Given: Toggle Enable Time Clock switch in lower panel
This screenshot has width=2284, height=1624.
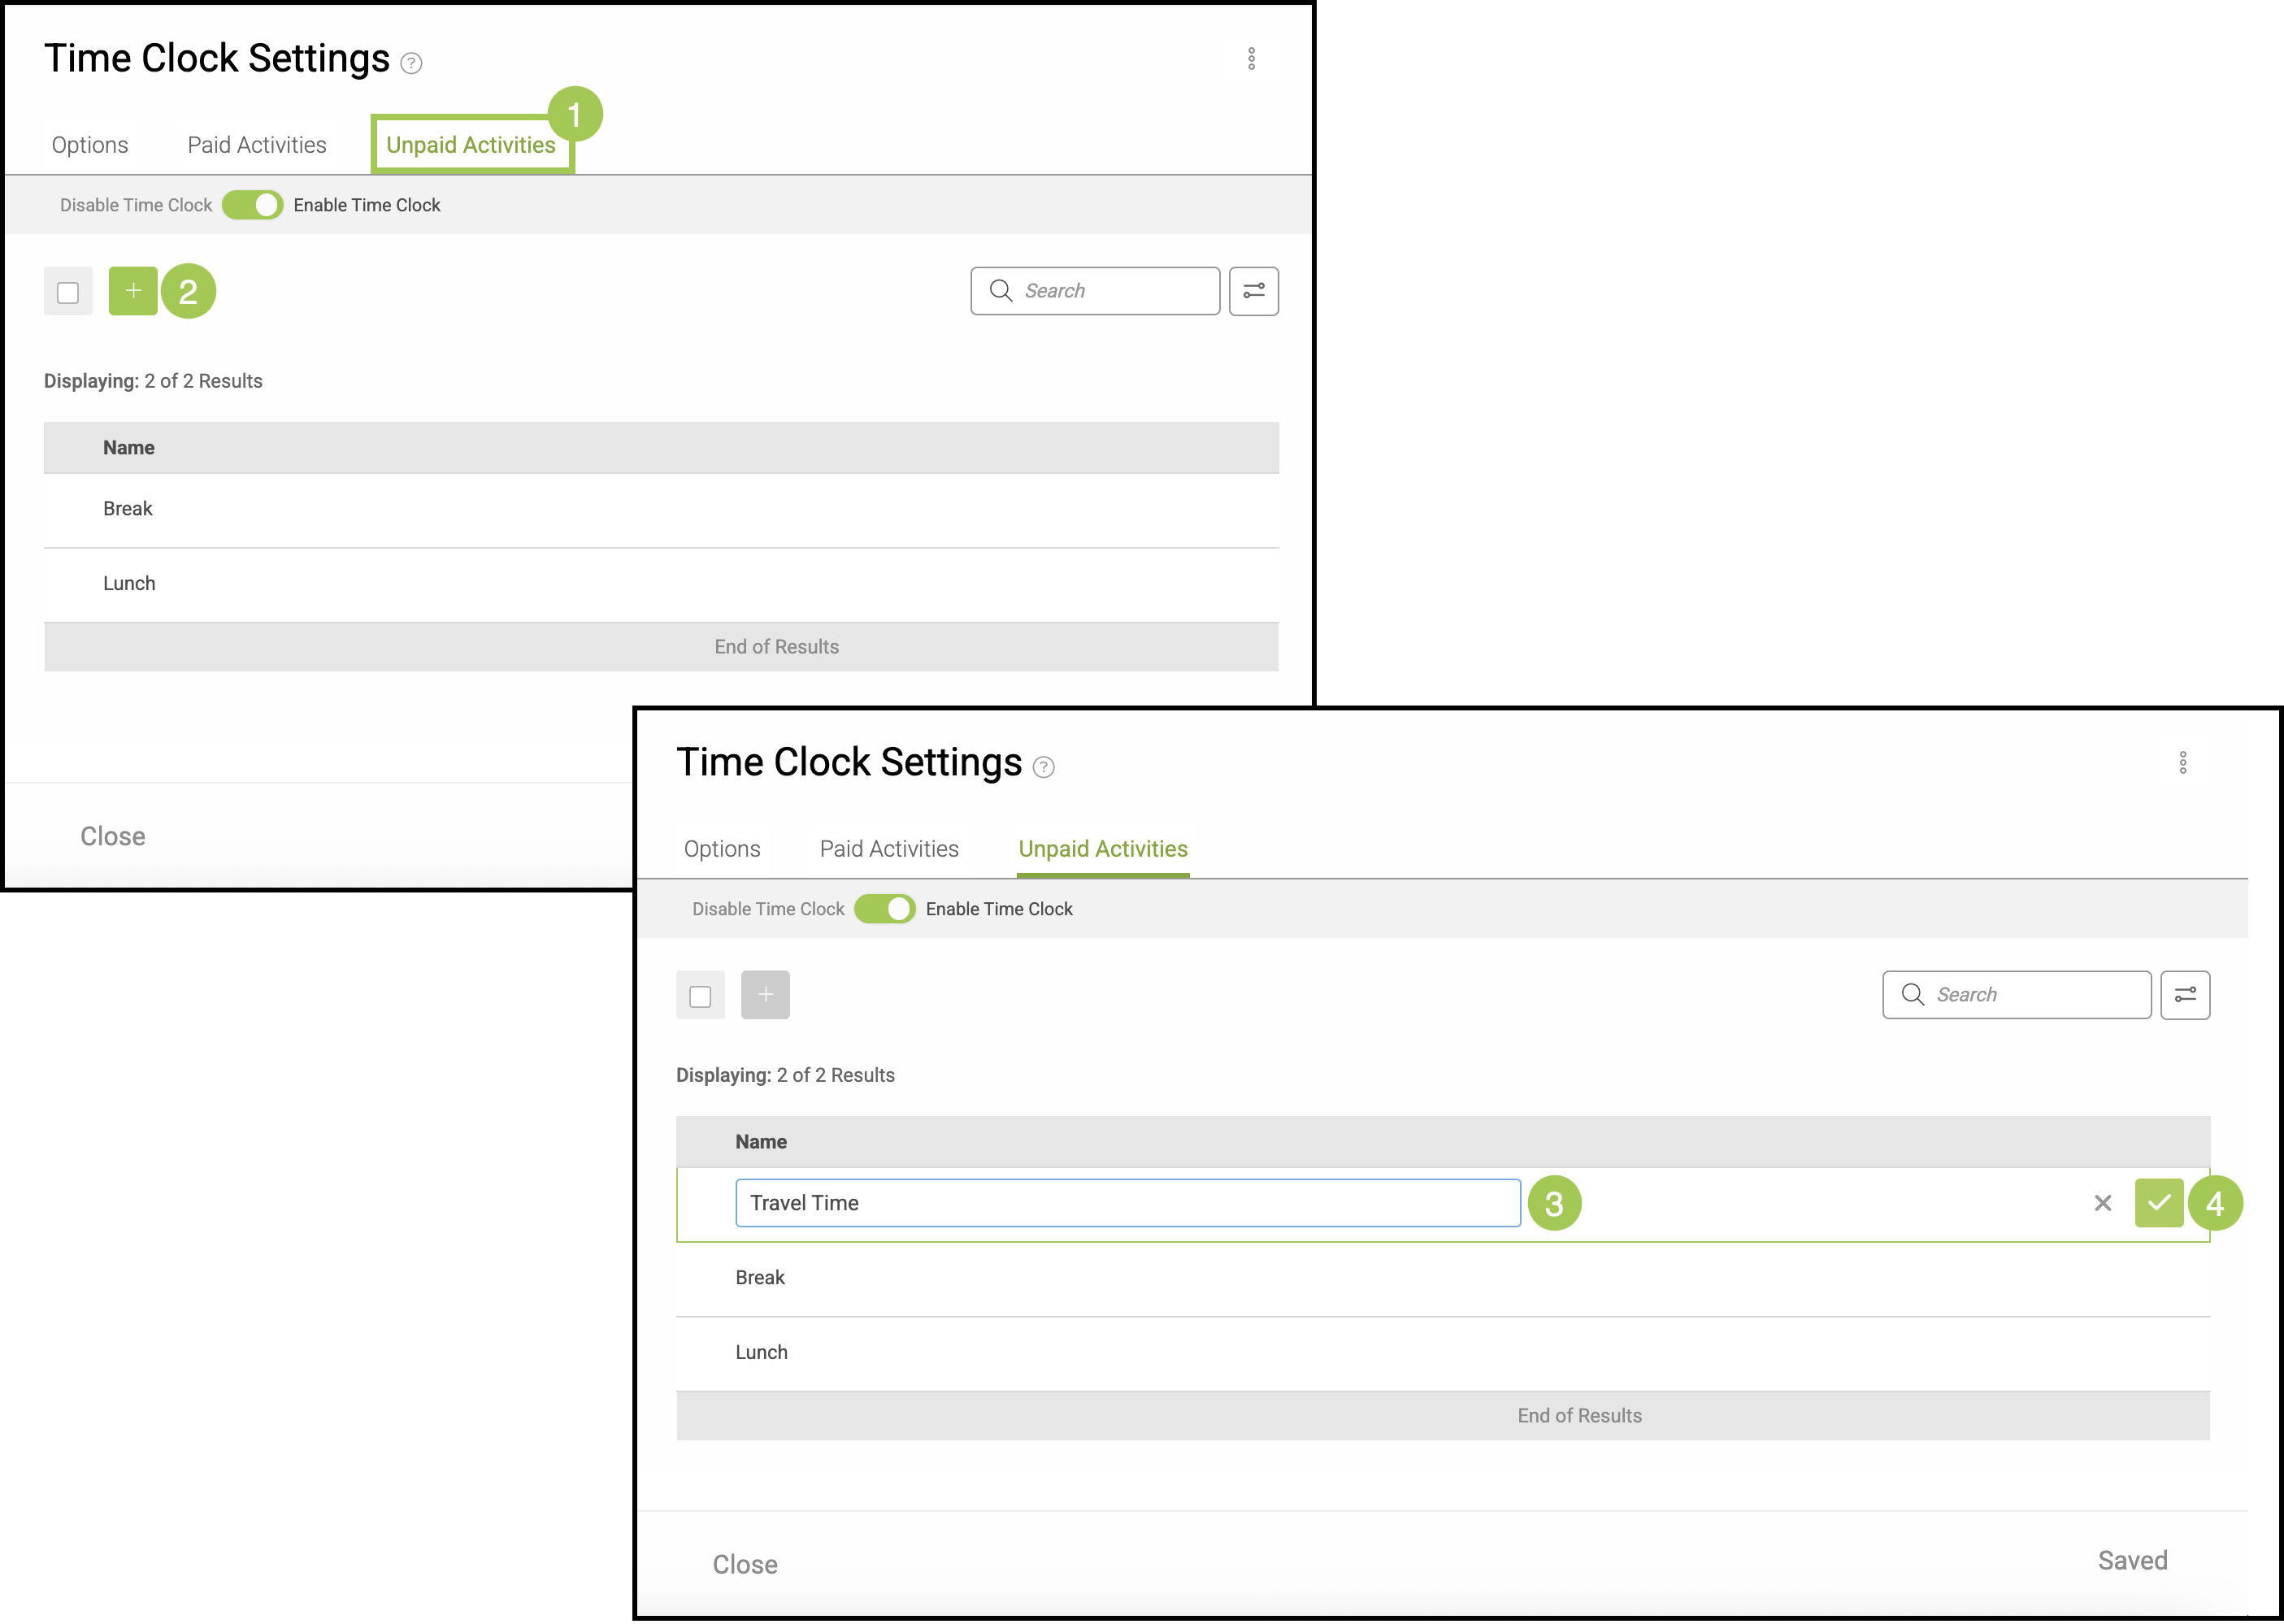Looking at the screenshot, I should (x=885, y=909).
